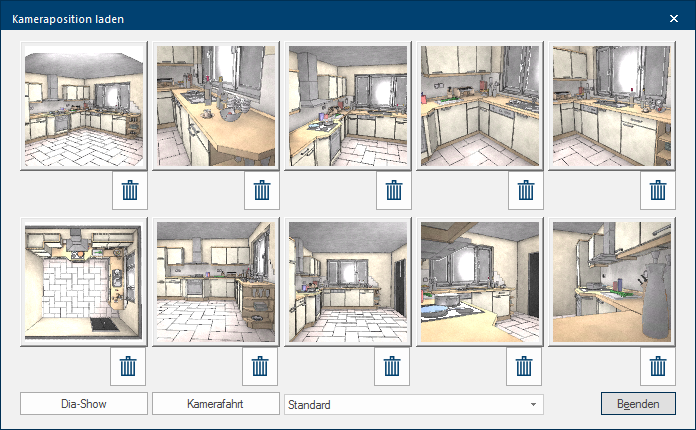Remove the third top-row camera view

(393, 190)
